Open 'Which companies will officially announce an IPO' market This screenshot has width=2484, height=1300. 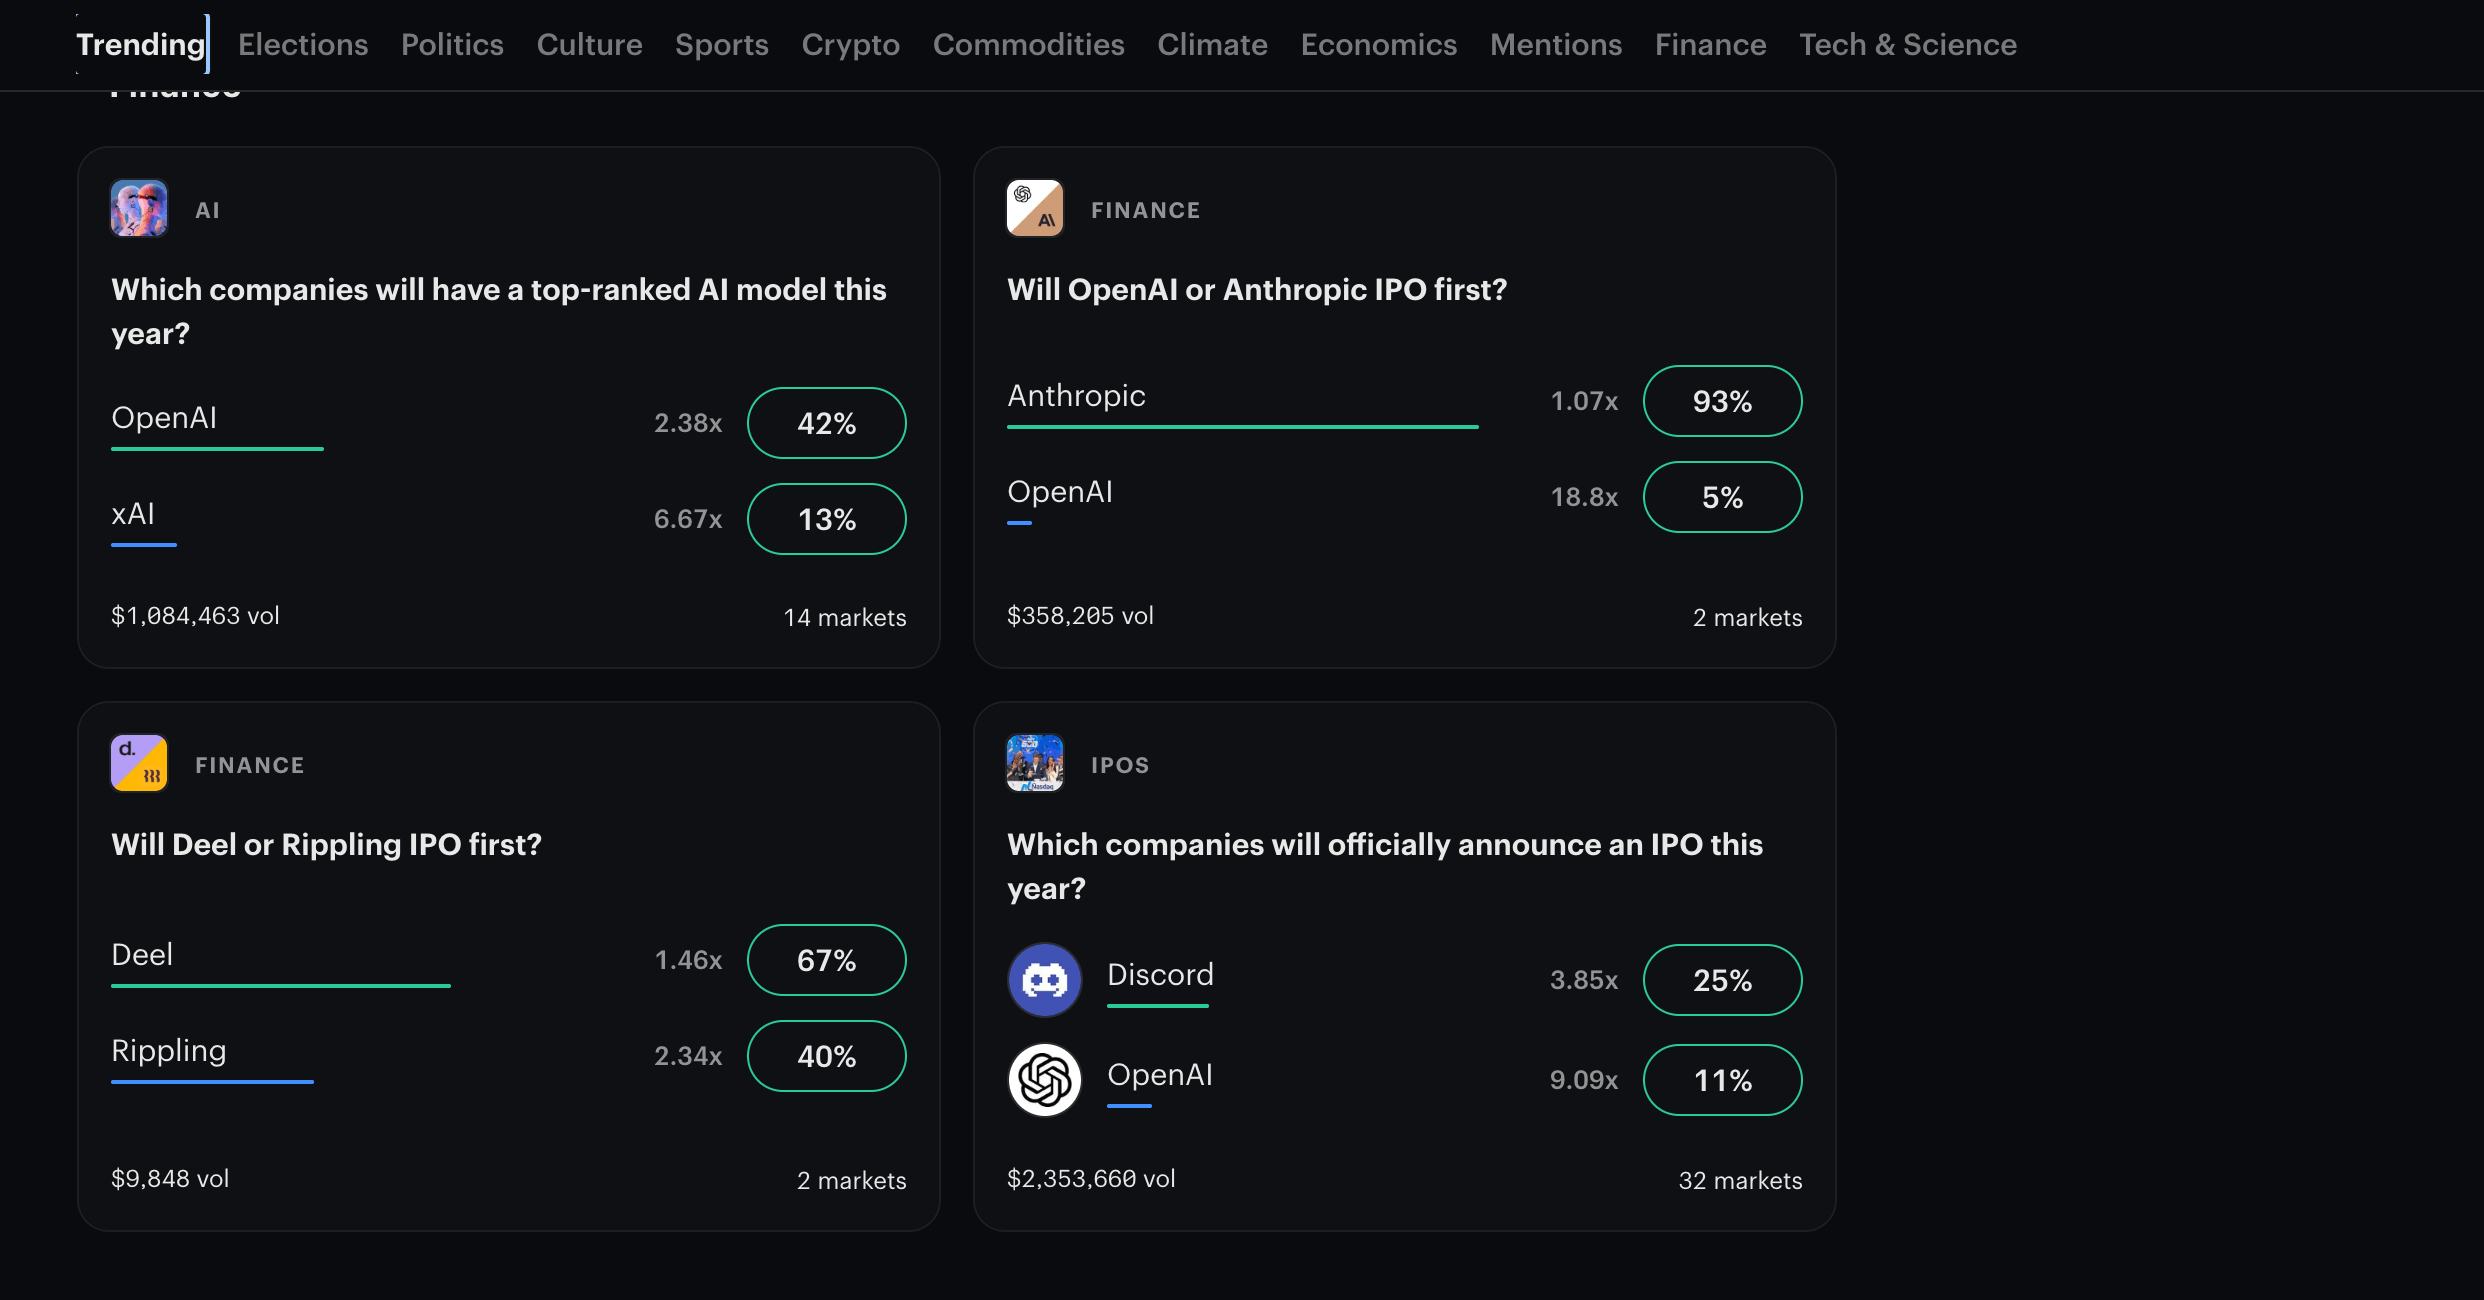[x=1385, y=866]
